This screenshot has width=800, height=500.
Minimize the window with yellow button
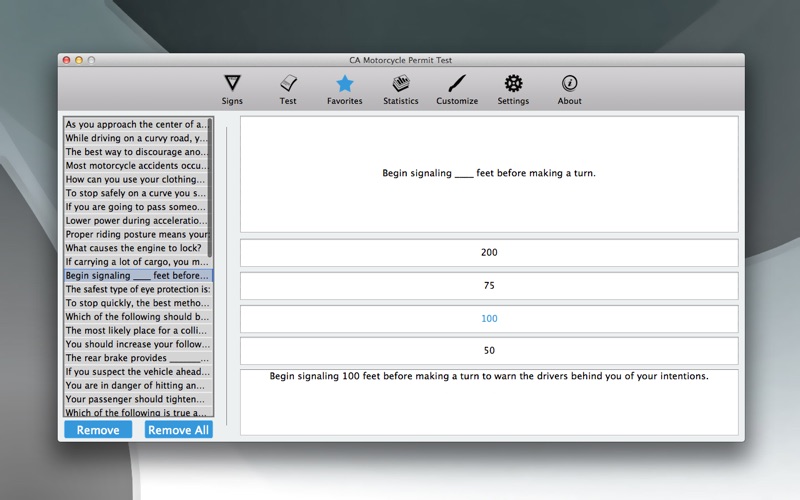click(79, 60)
